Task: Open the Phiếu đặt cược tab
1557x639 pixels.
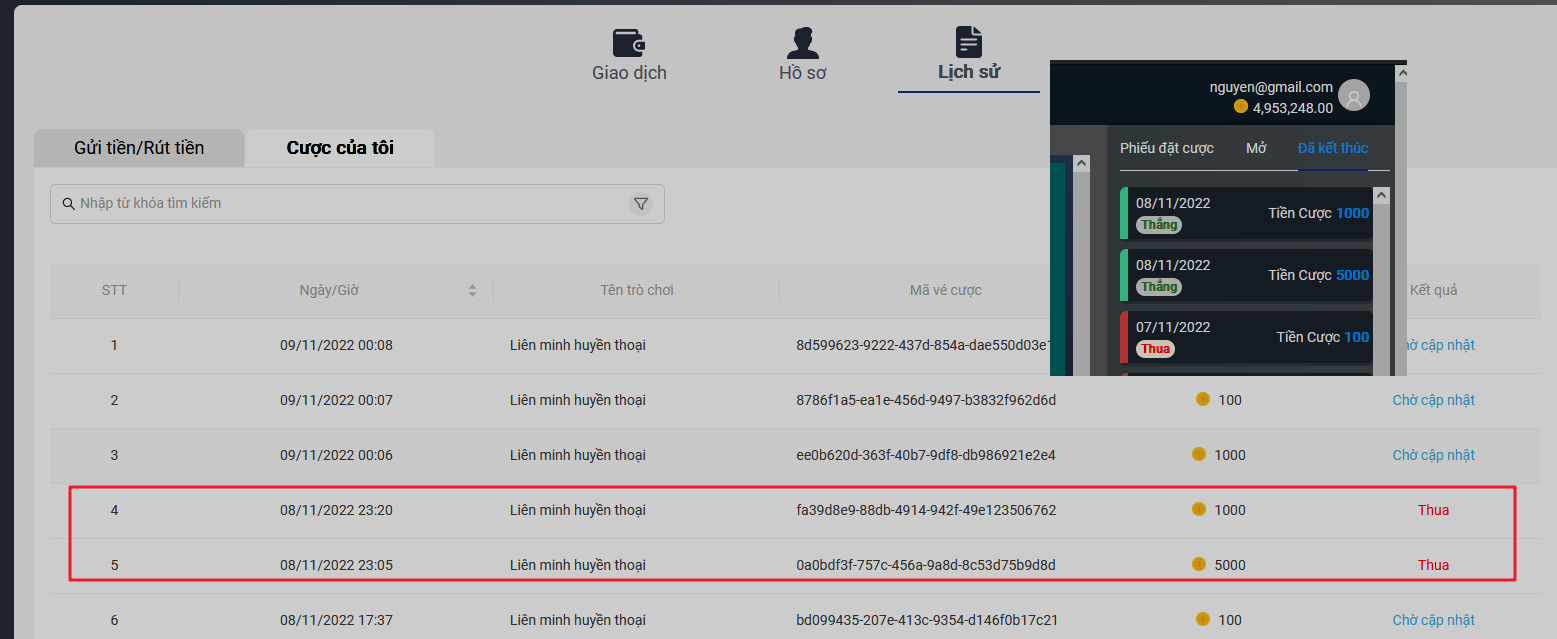Action: pyautogui.click(x=1167, y=148)
